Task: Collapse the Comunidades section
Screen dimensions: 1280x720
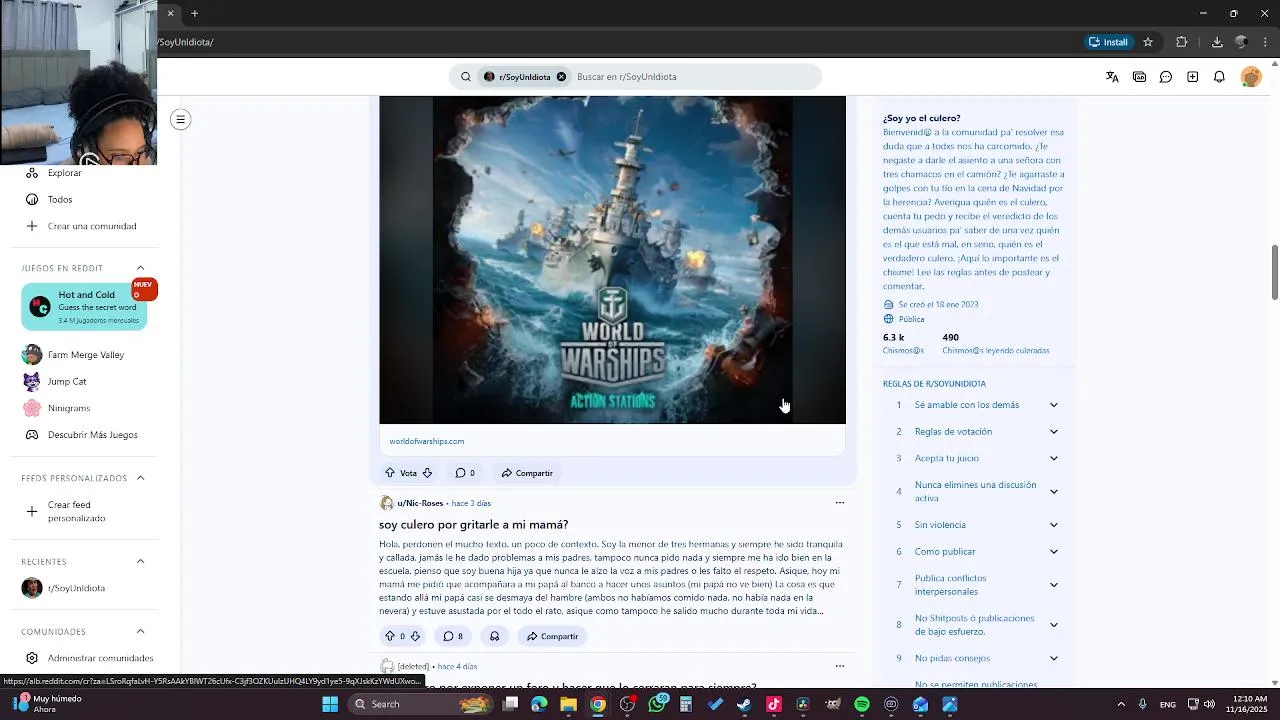Action: [140, 632]
